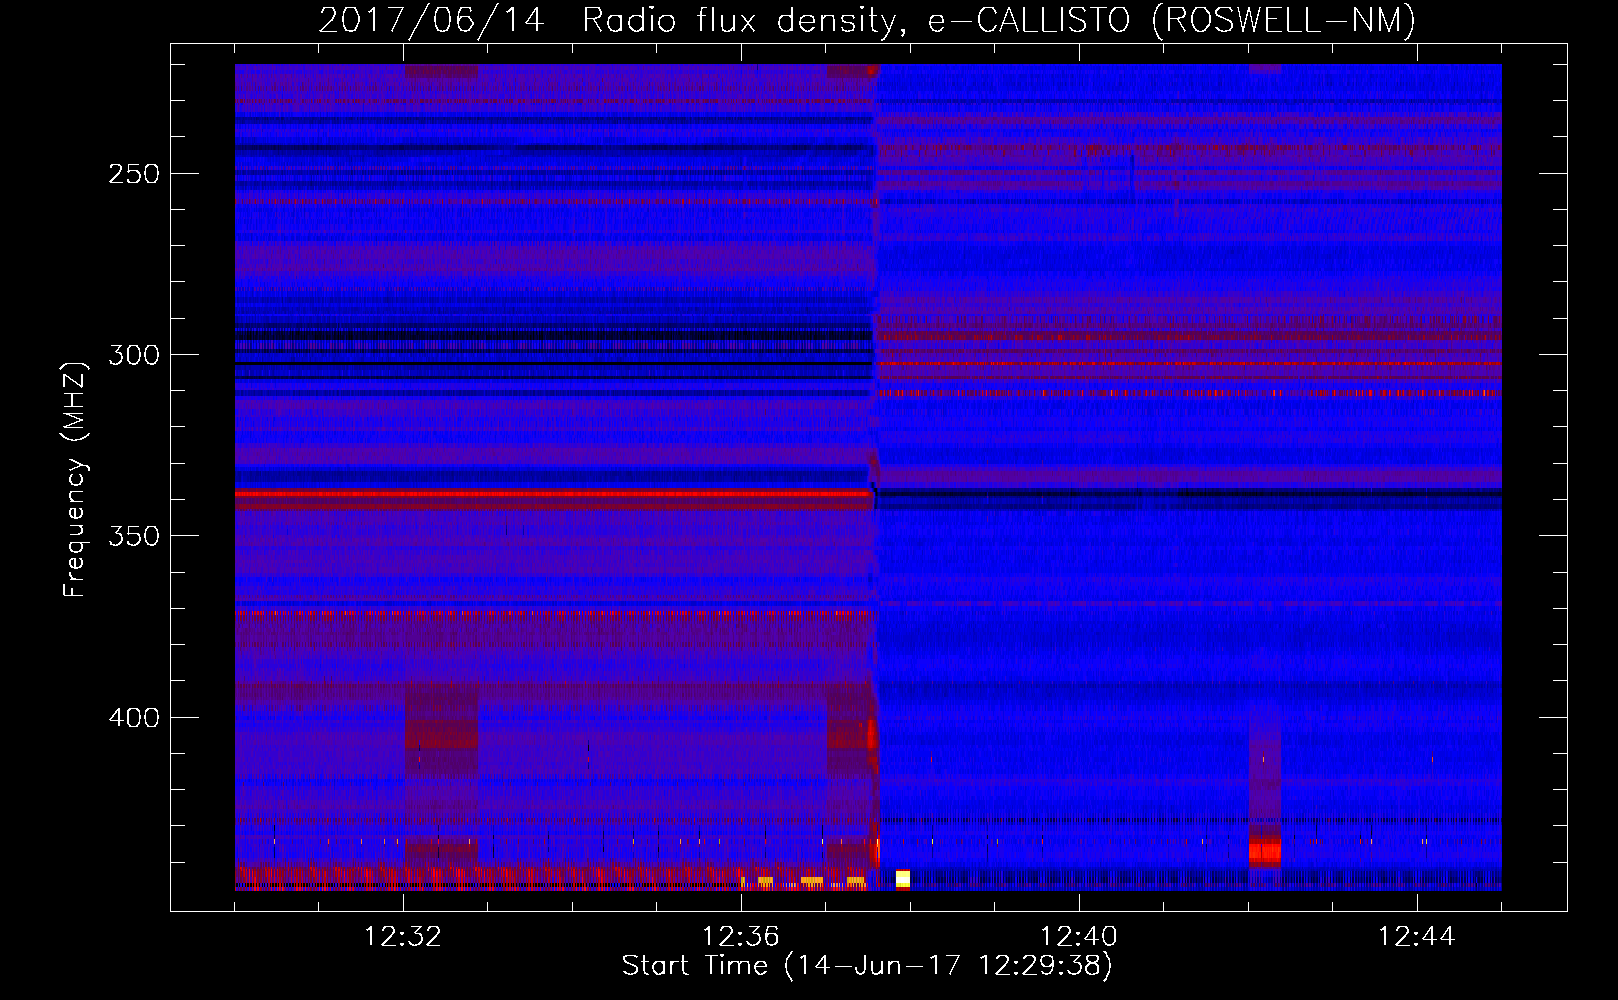1618x1000 pixels.
Task: Select the 400 frequency tick label
Action: 134,718
